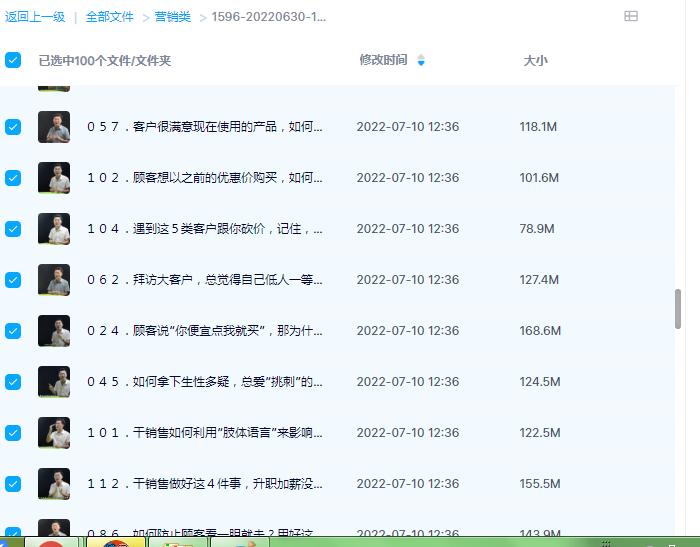Click the thumbnail icon of file 104
The image size is (700, 547).
[54, 229]
